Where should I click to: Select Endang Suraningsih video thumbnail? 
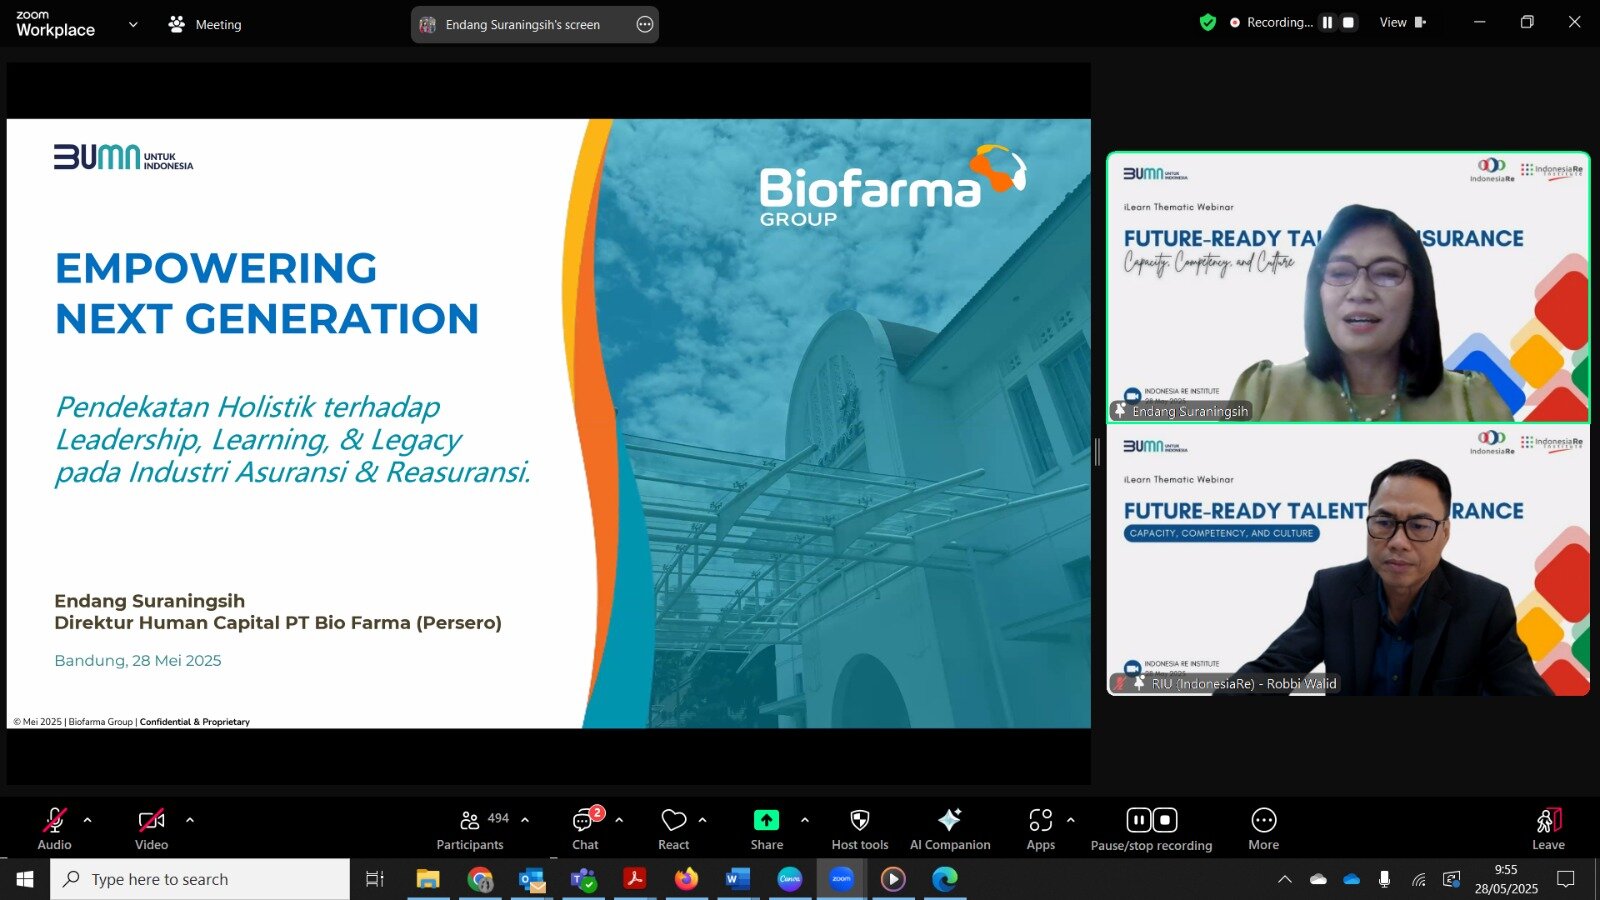click(x=1348, y=287)
